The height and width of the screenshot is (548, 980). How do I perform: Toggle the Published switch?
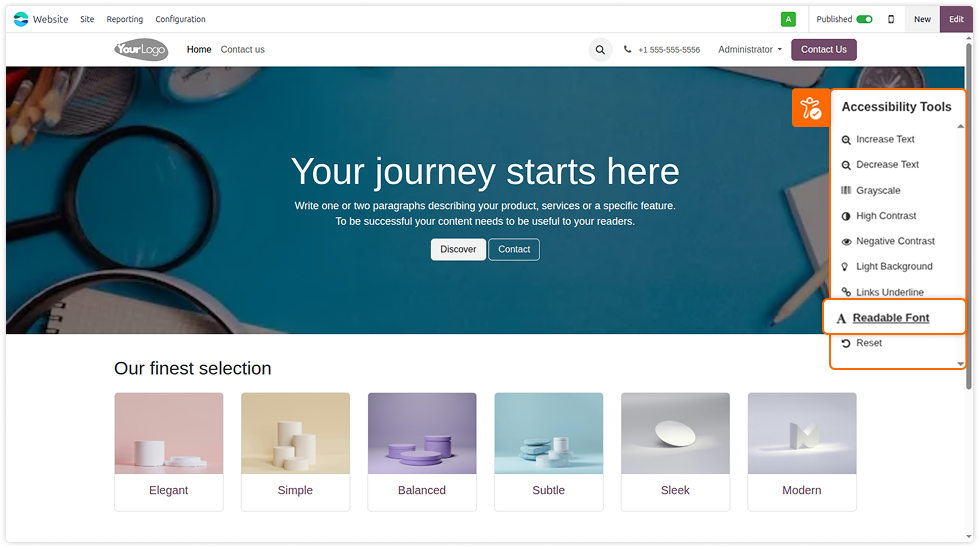pos(864,19)
